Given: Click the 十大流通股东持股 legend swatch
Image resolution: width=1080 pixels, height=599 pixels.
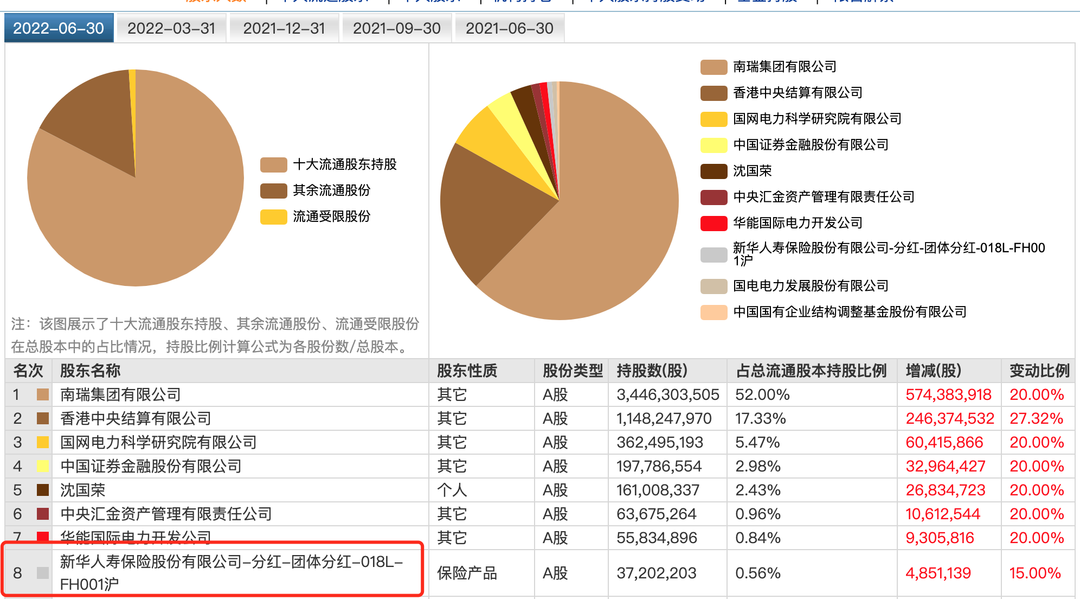Looking at the screenshot, I should click(x=273, y=165).
